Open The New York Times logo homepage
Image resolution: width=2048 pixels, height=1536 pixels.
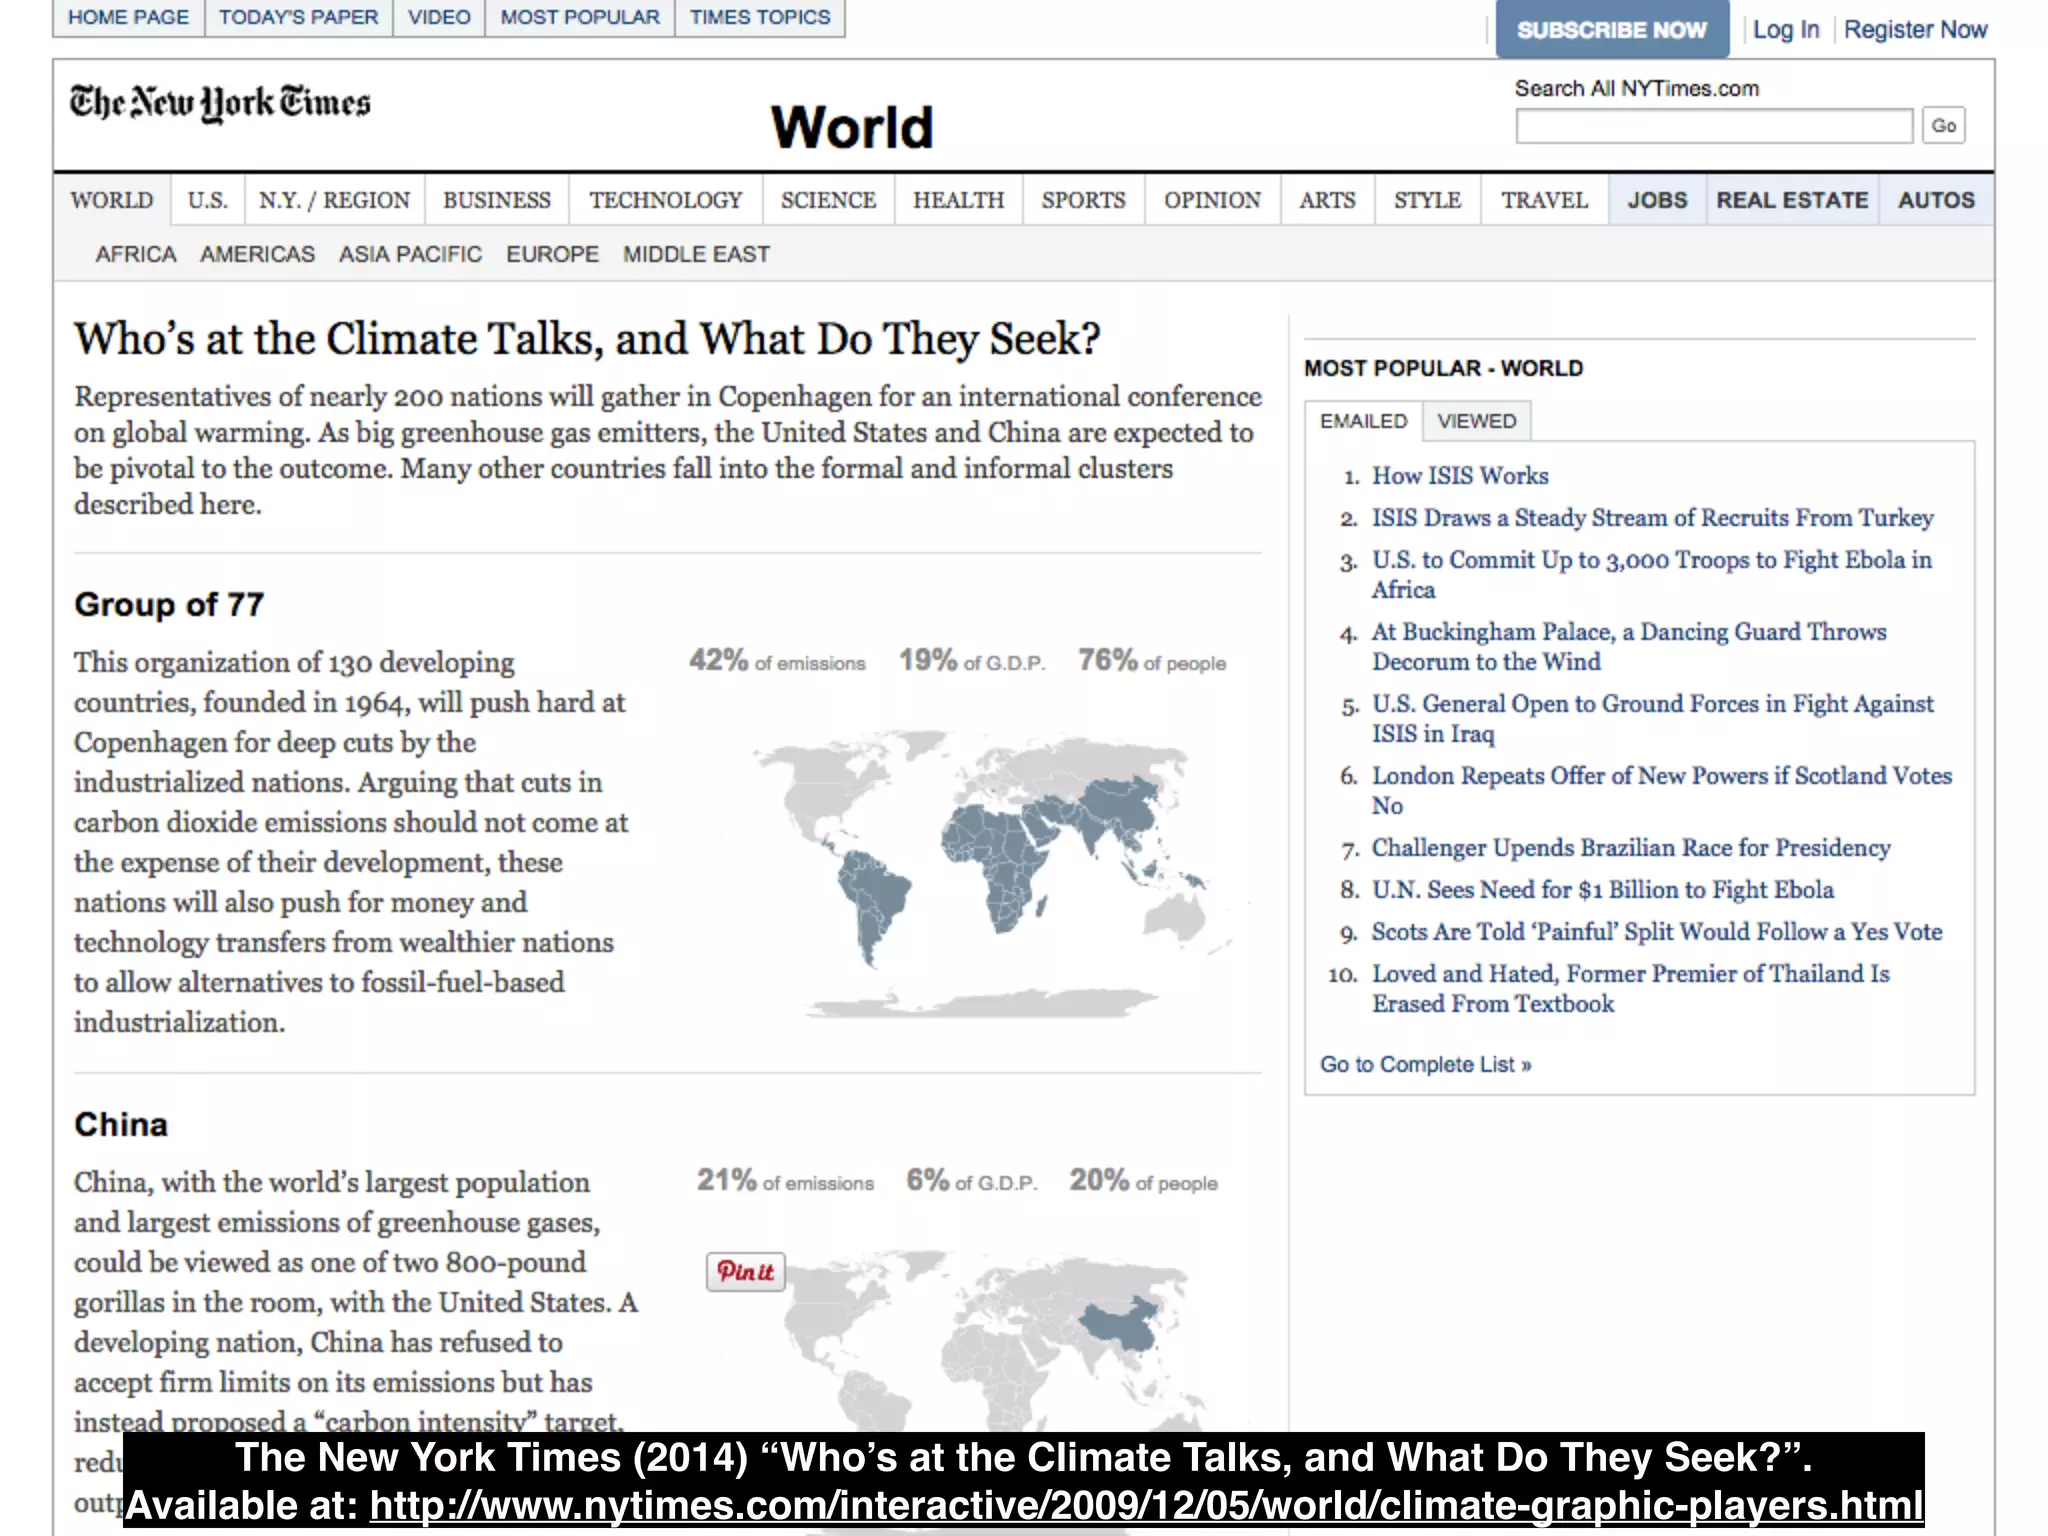pos(220,103)
